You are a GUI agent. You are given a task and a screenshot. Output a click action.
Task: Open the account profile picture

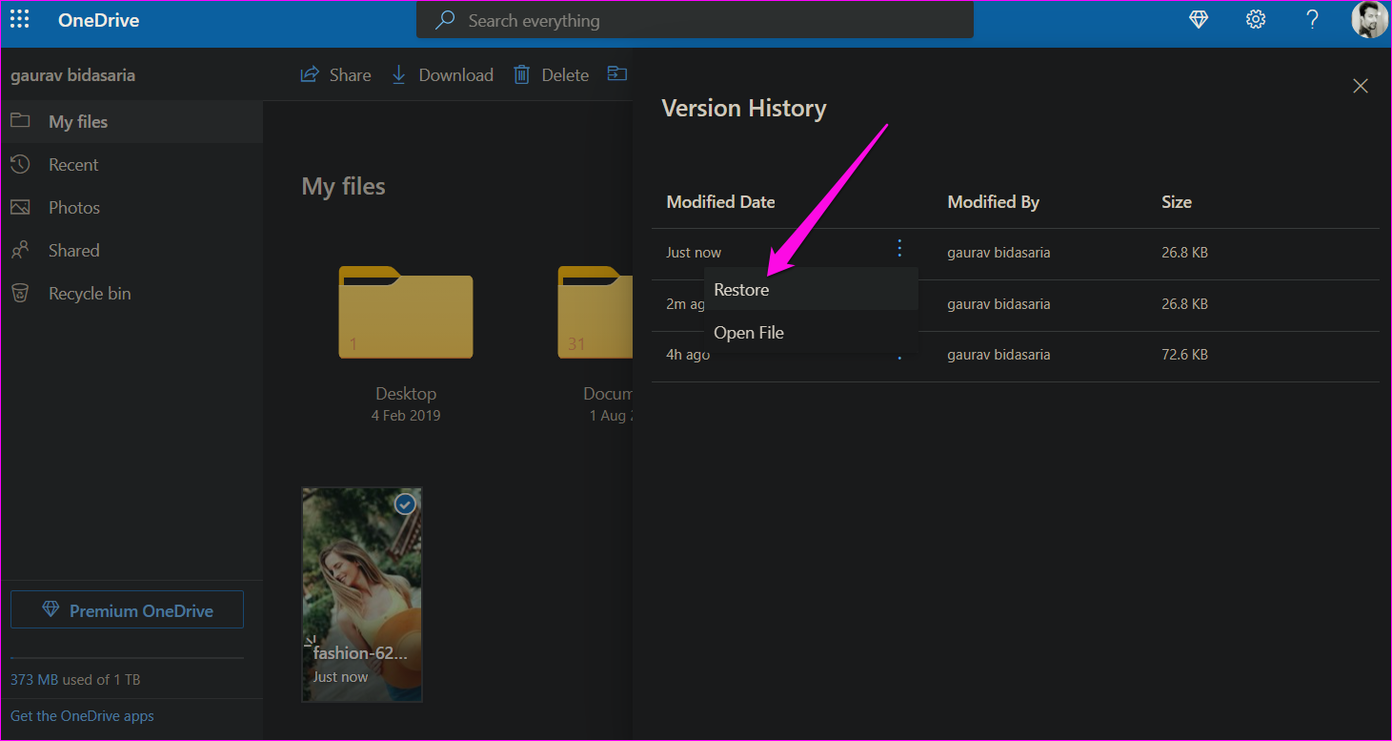(x=1369, y=20)
